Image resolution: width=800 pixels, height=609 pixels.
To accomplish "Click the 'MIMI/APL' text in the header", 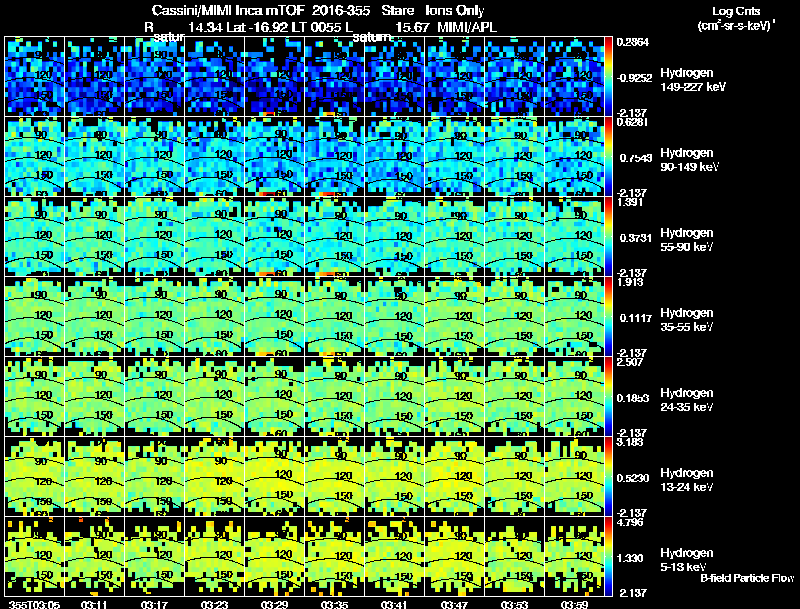I will point(467,28).
